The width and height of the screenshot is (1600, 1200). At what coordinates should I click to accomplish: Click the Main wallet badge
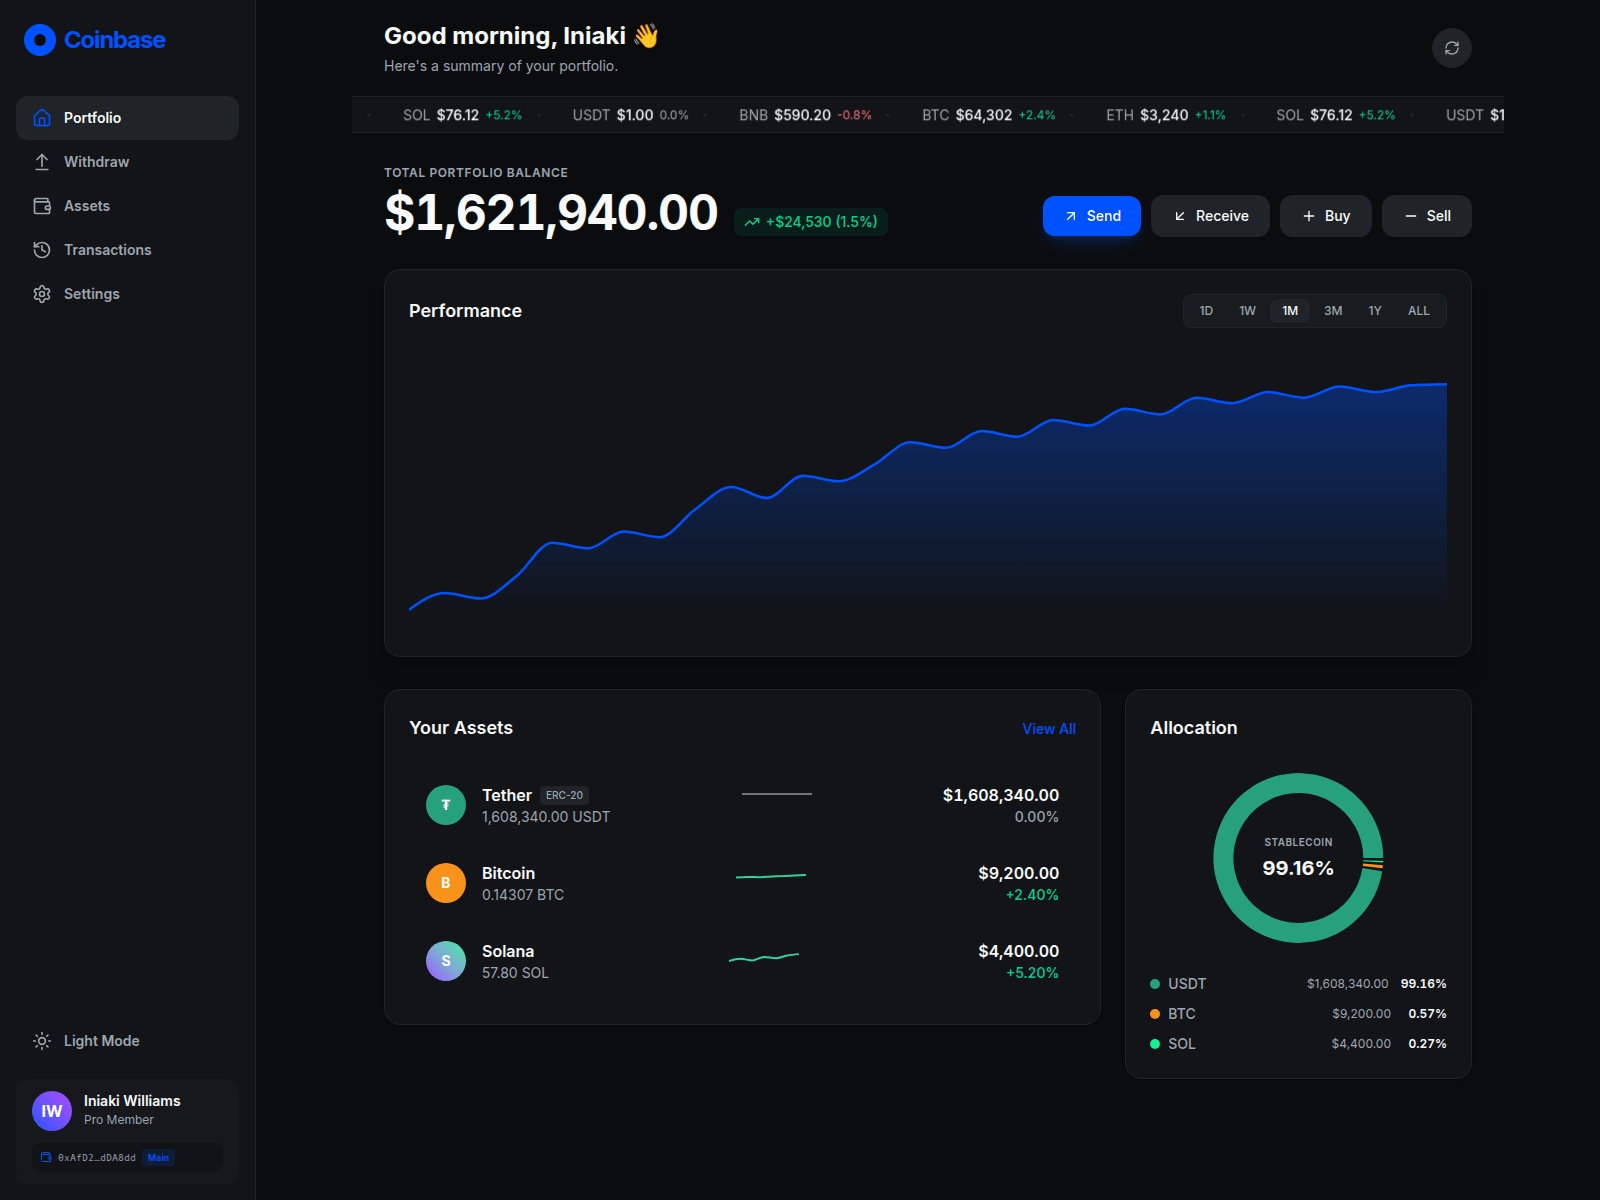(x=158, y=1157)
